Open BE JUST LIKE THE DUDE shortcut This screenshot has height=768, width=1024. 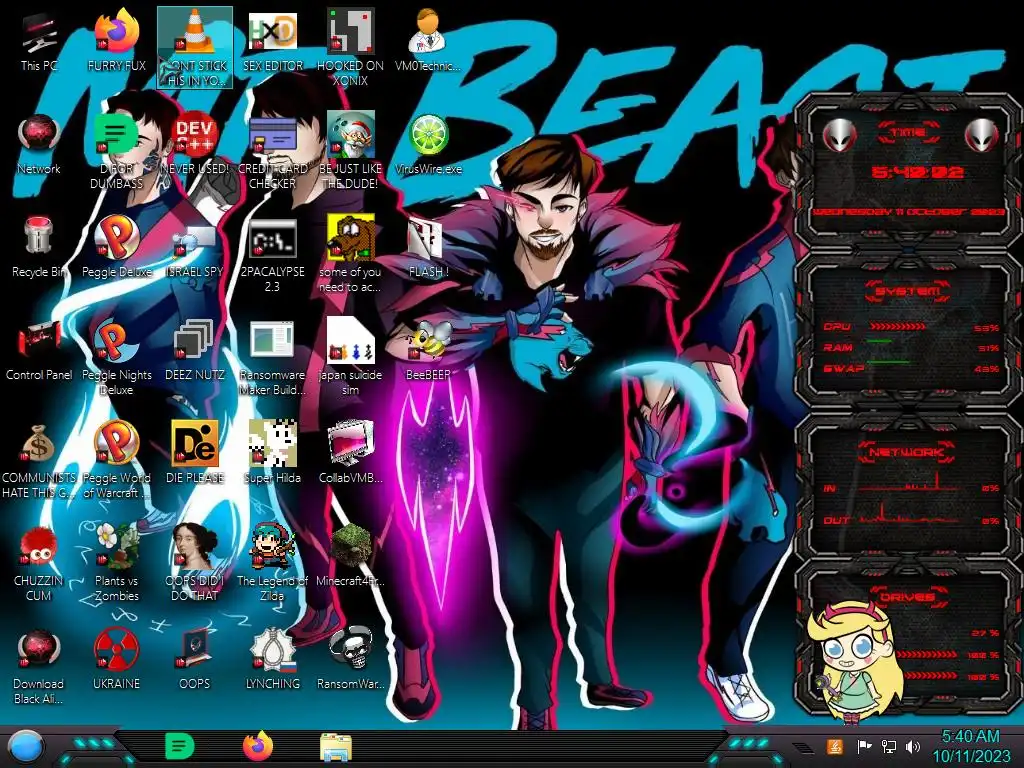click(x=350, y=152)
